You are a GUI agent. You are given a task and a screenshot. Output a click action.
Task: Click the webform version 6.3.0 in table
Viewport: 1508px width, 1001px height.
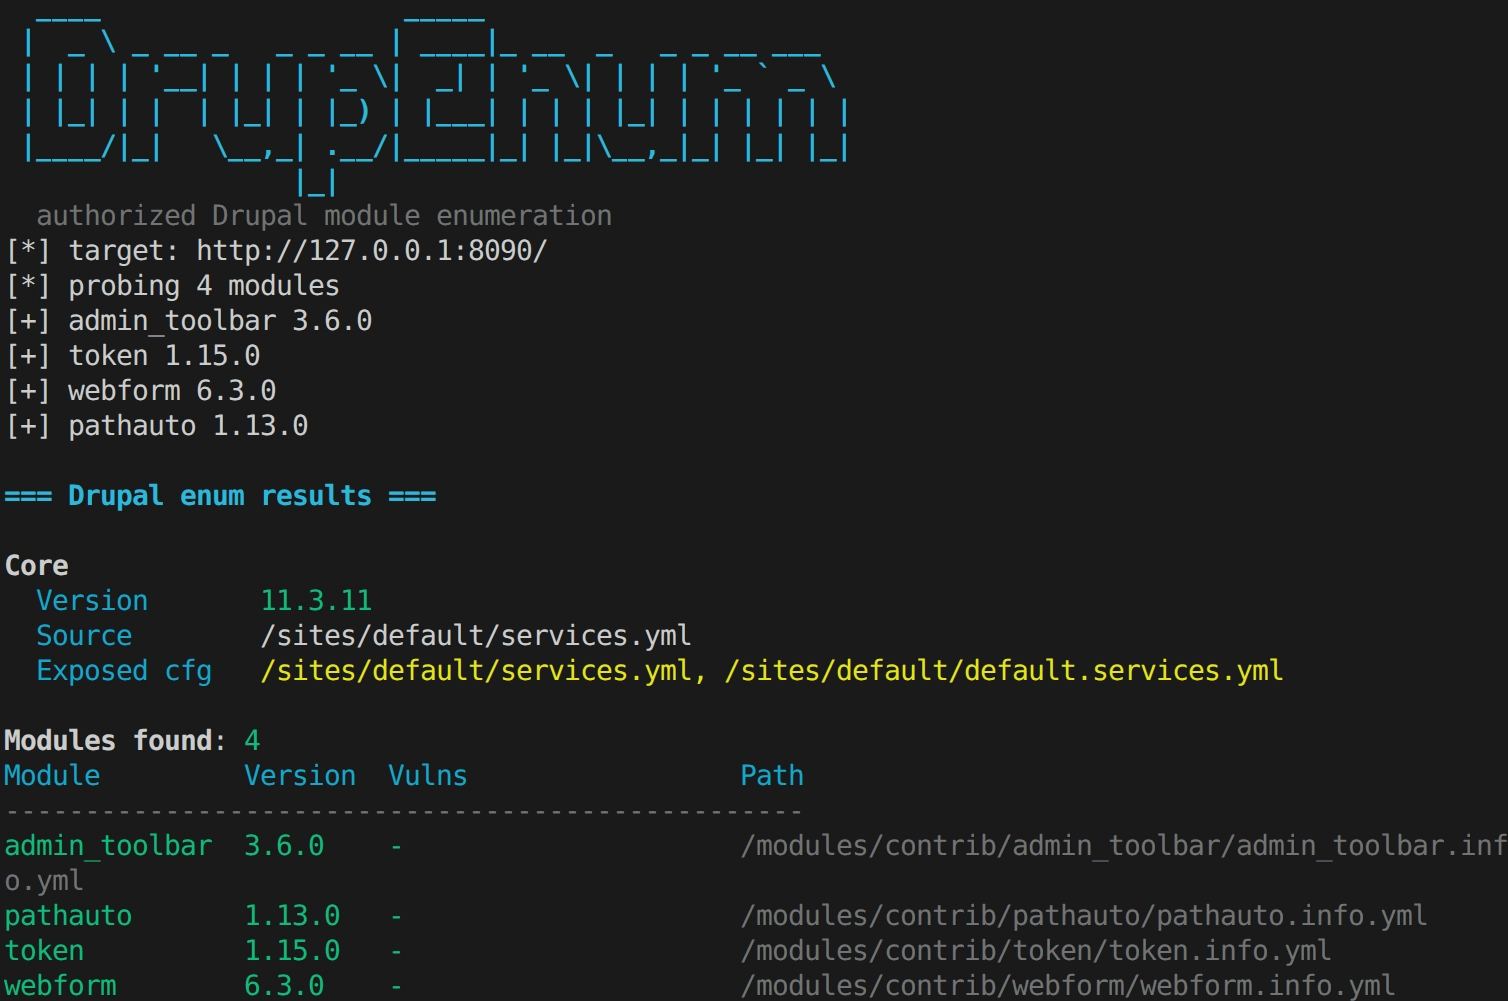pos(284,986)
